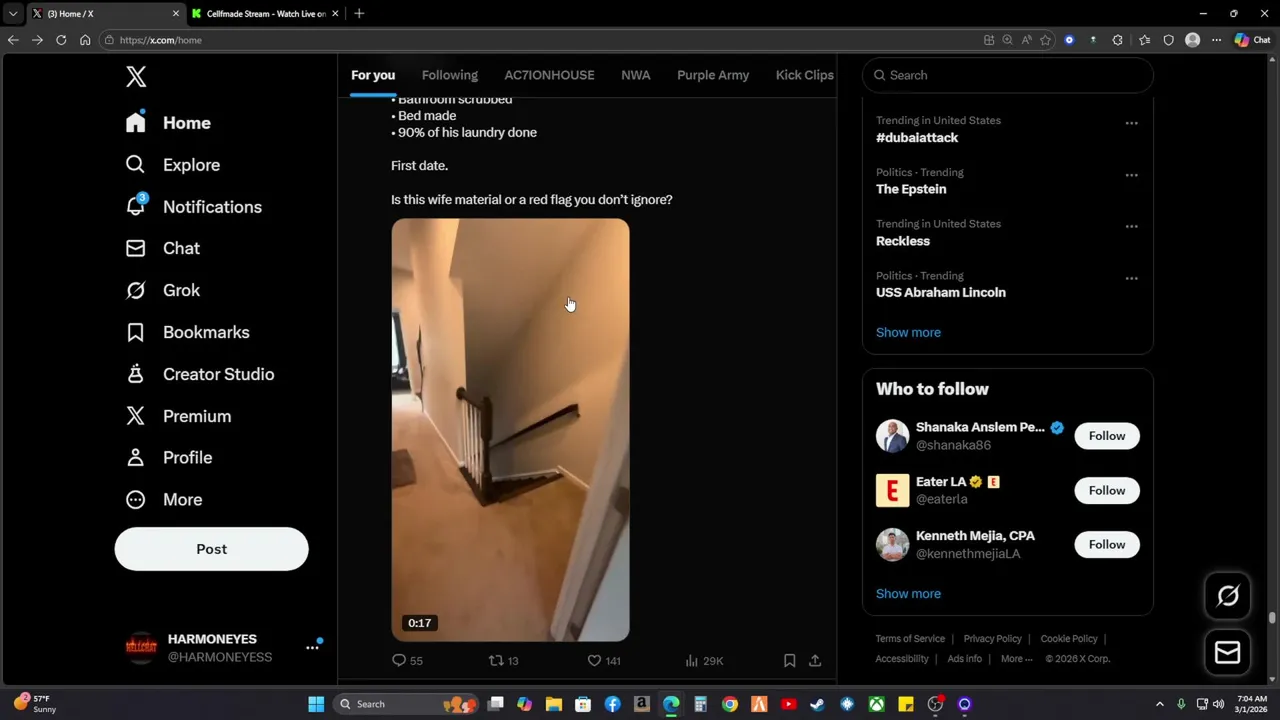
Task: Go to the Home feed
Action: coord(168,123)
